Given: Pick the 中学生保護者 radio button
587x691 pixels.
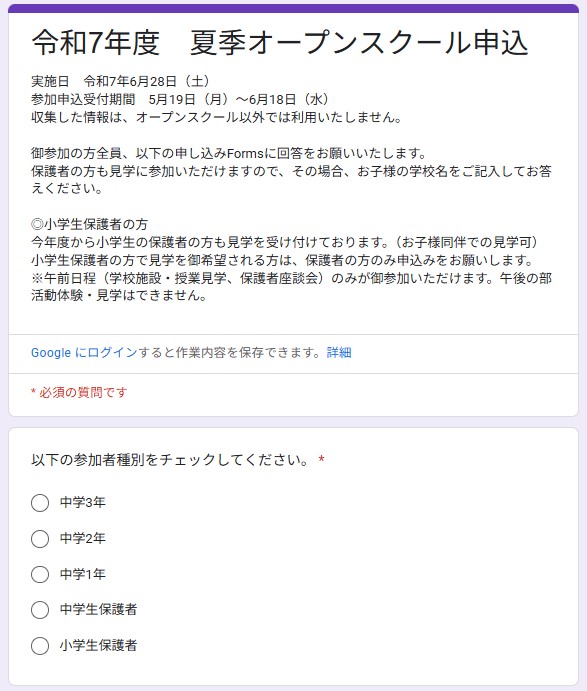Looking at the screenshot, I should coord(40,610).
